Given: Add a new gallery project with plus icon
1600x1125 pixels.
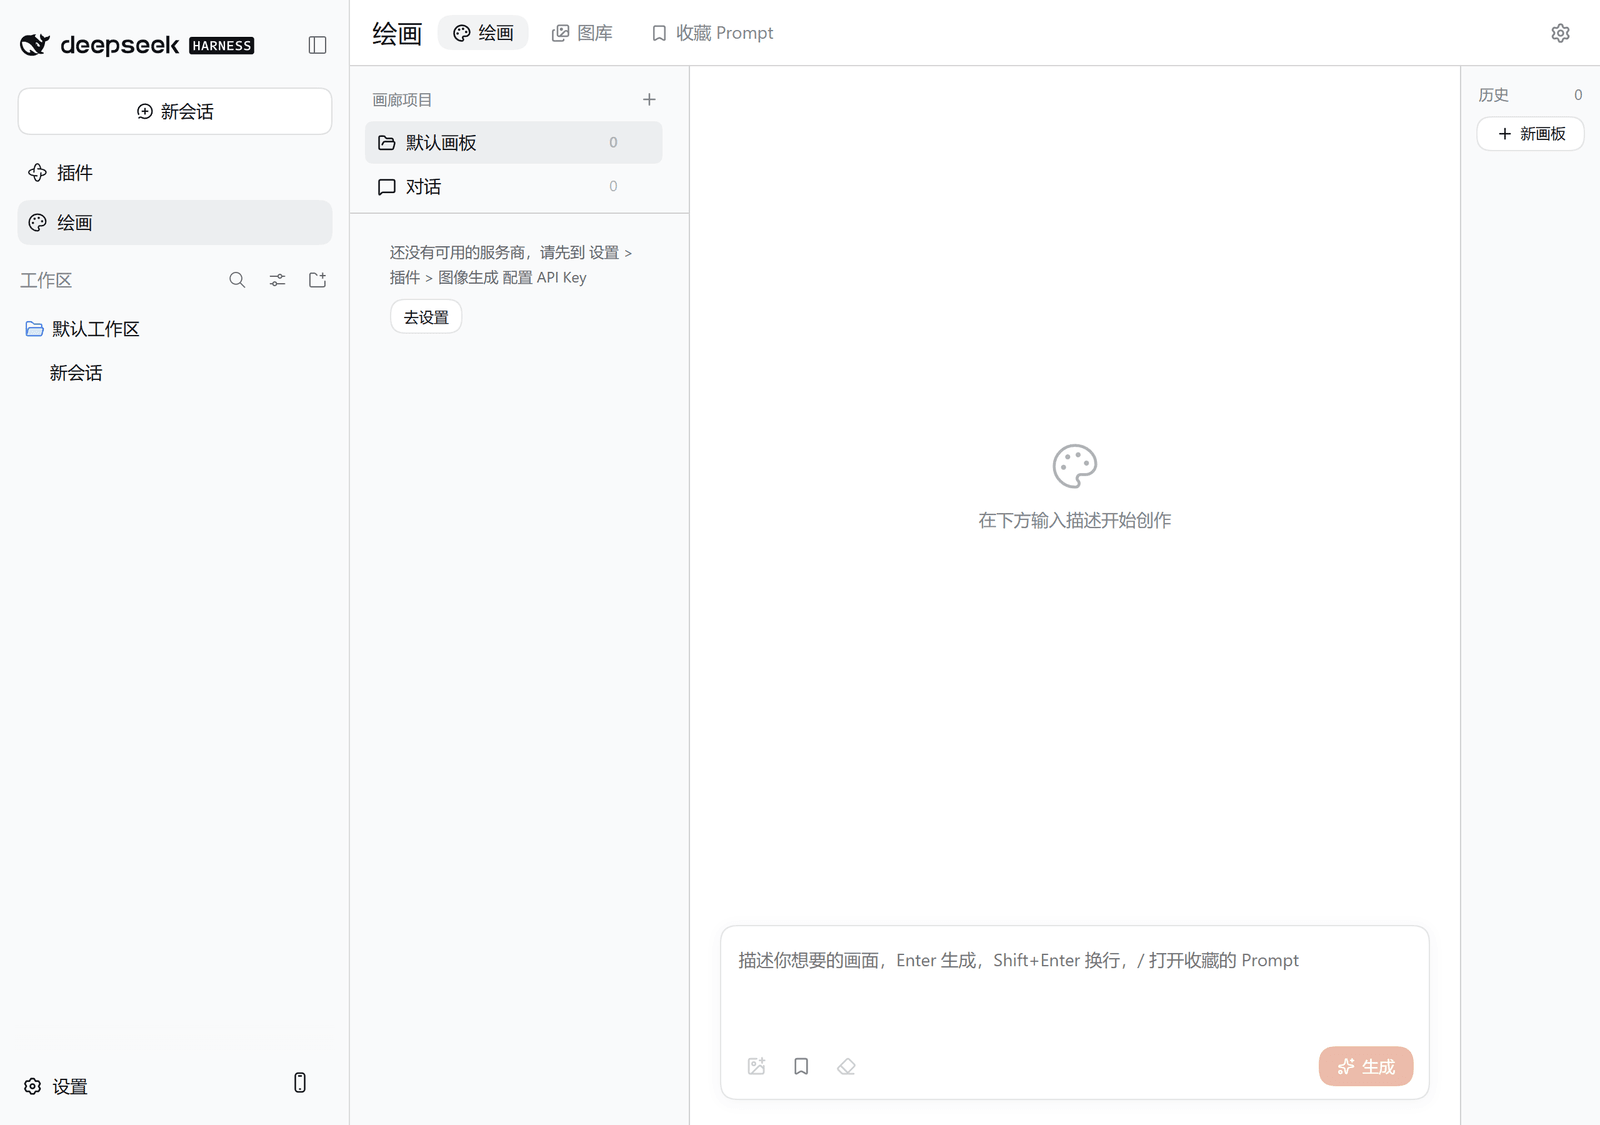Looking at the screenshot, I should point(649,99).
